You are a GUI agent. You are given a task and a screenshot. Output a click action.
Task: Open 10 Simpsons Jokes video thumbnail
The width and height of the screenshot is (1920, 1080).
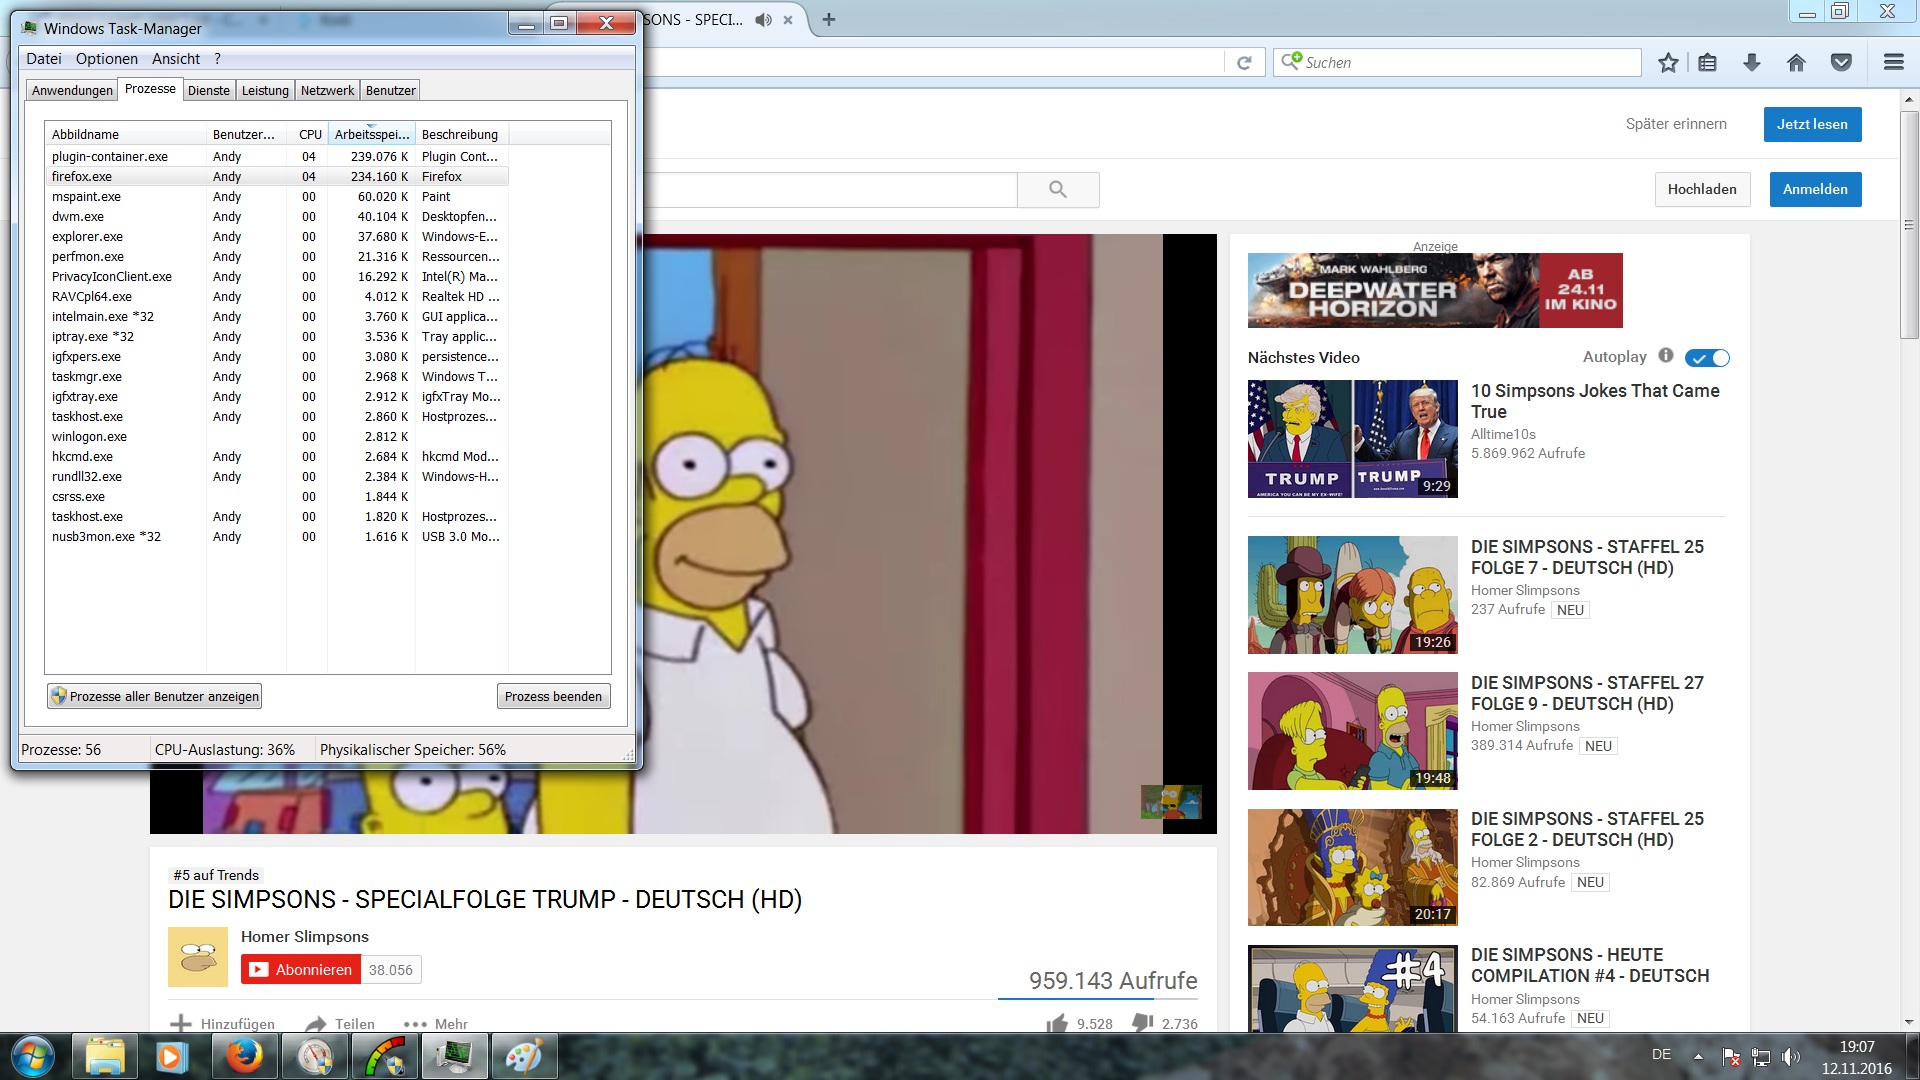tap(1352, 438)
